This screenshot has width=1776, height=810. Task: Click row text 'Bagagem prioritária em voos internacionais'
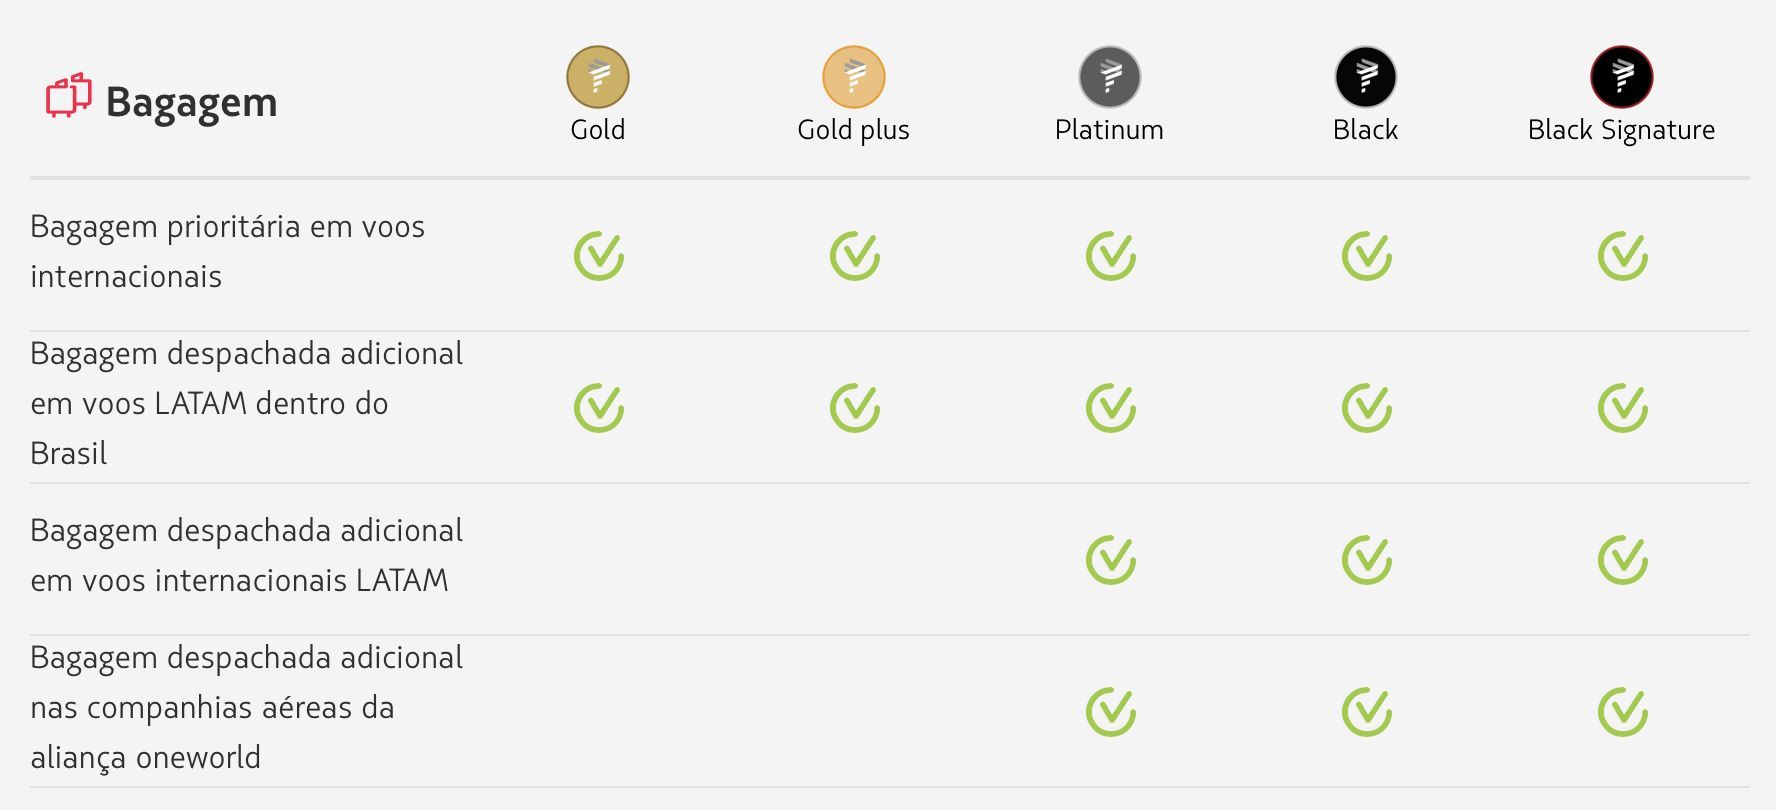tap(227, 251)
